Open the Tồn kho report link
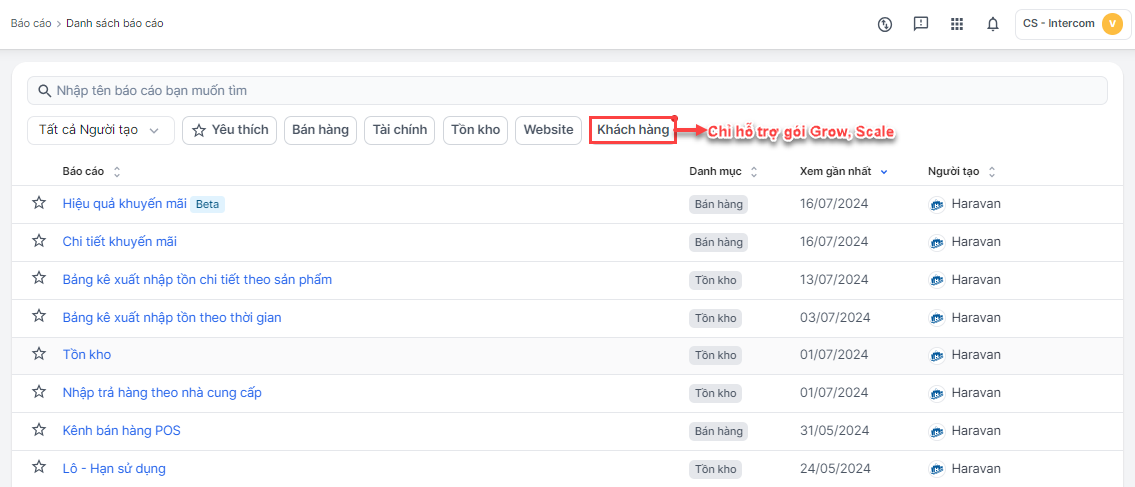 click(x=87, y=355)
